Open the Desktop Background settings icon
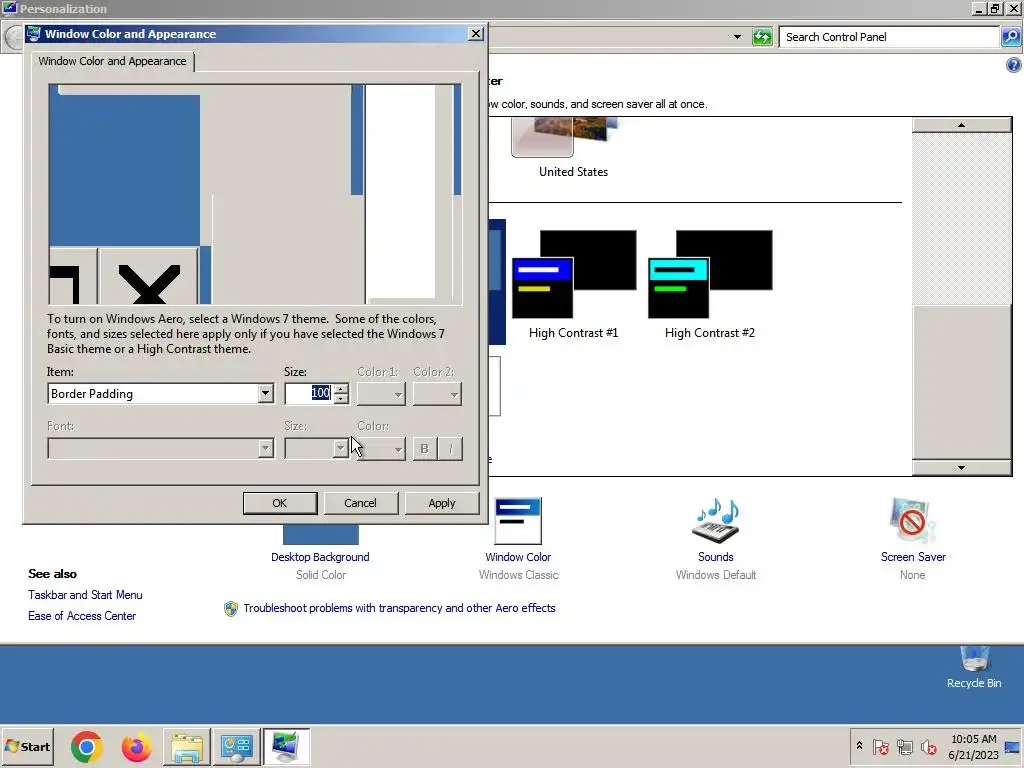 (321, 534)
